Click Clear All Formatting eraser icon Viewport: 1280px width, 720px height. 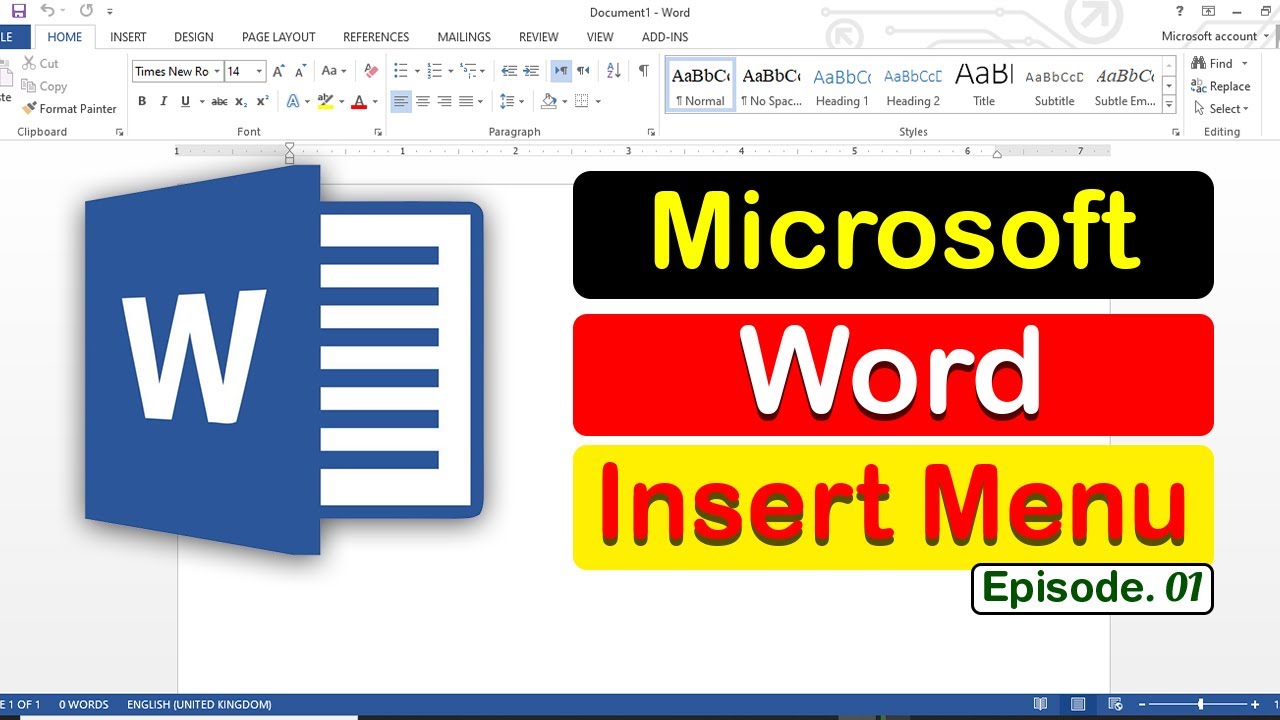[371, 71]
